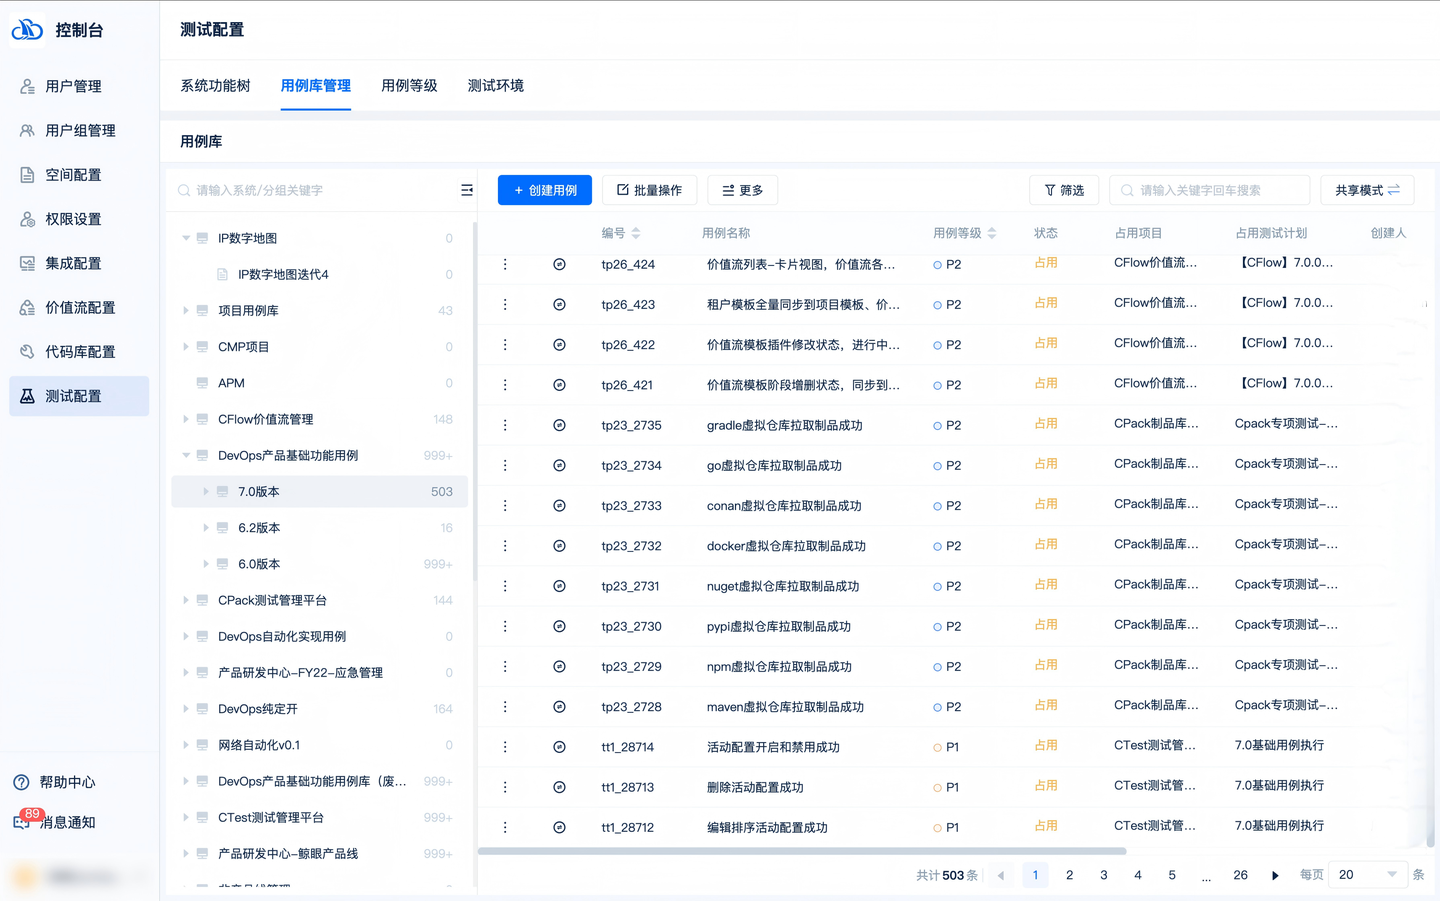Open the 更多 button menu
1440x901 pixels.
742,190
